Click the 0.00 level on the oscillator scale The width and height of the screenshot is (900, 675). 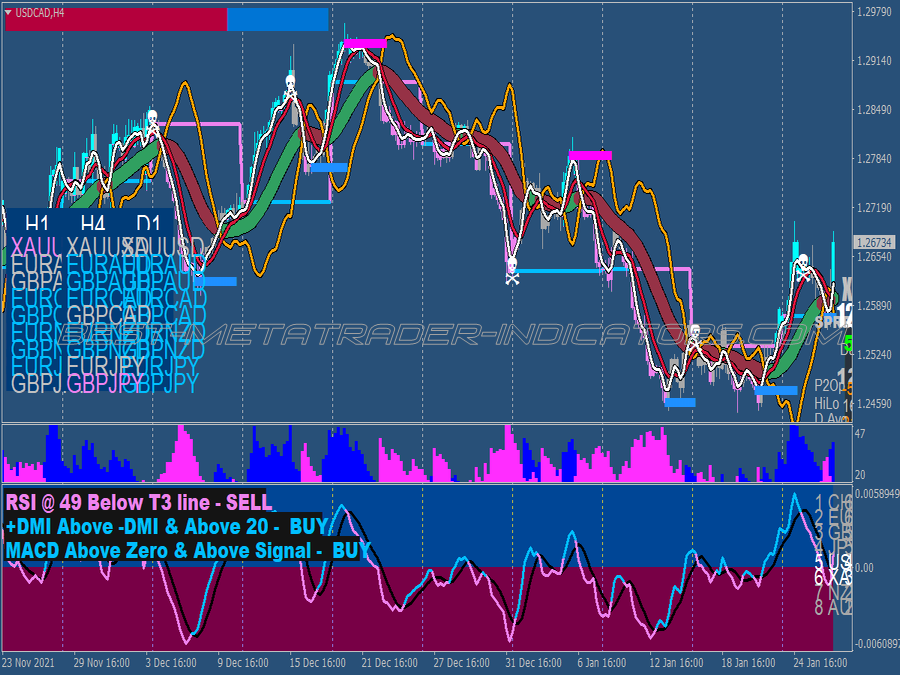pos(864,568)
